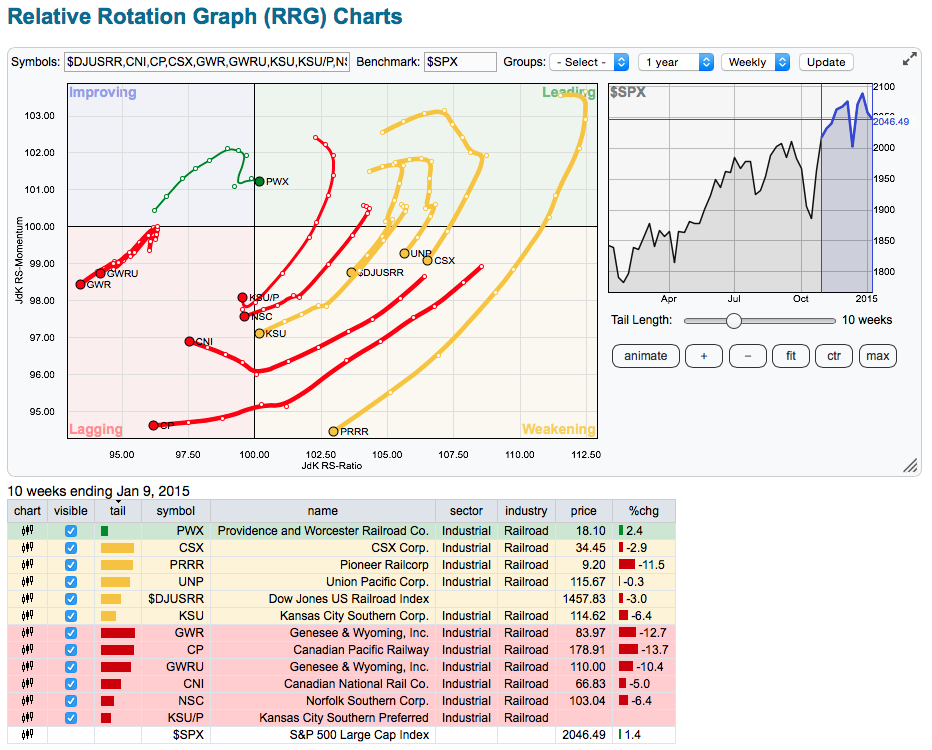Image resolution: width=932 pixels, height=750 pixels.
Task: Click the visible column header
Action: tap(71, 510)
